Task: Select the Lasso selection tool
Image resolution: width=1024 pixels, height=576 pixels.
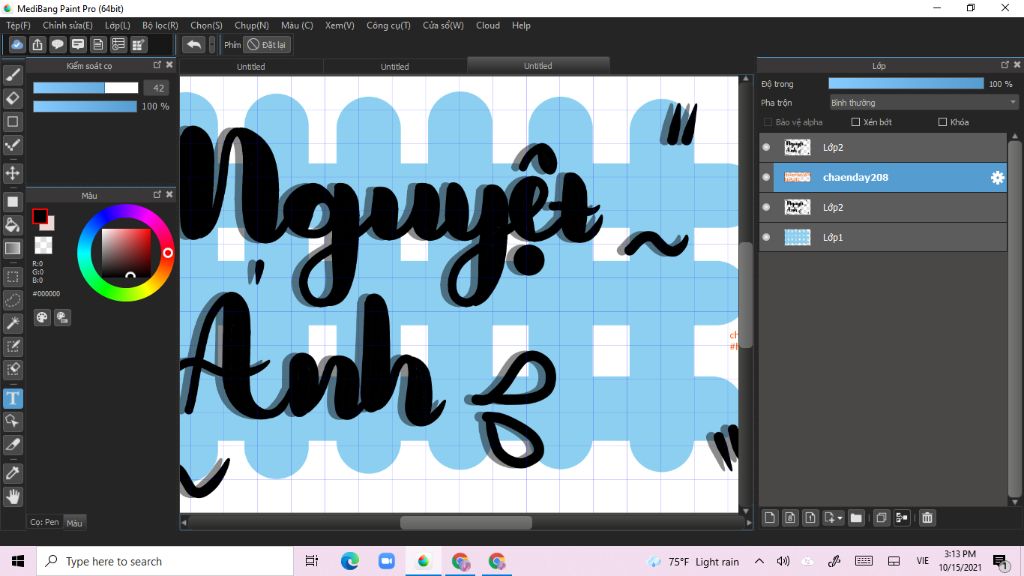Action: tap(12, 300)
